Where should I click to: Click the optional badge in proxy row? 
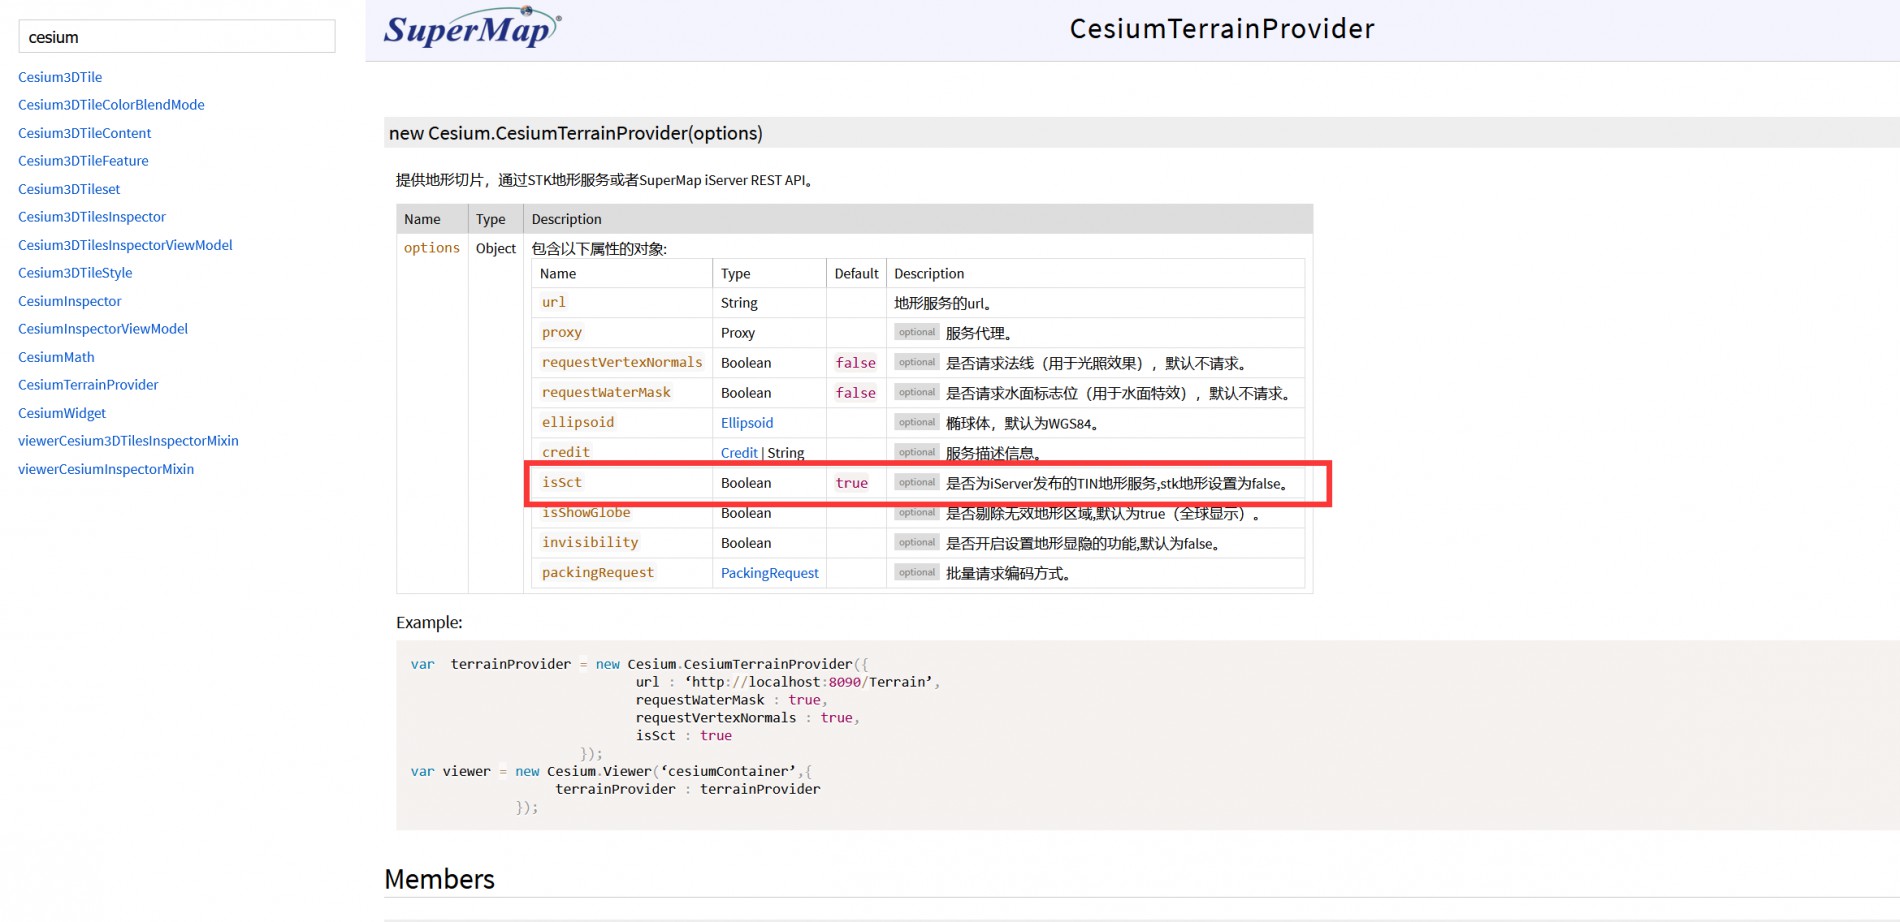[917, 332]
